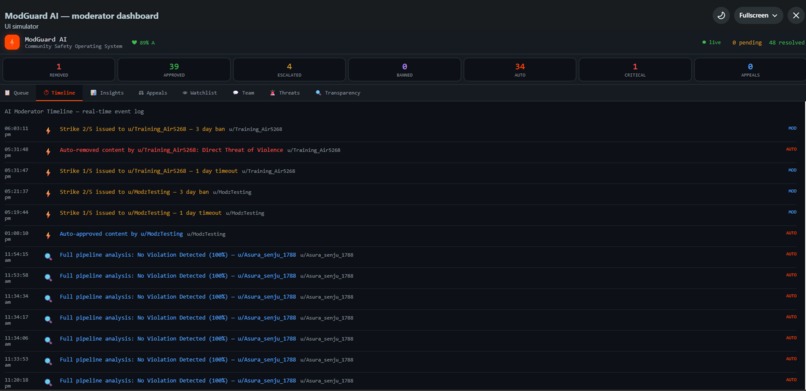This screenshot has width=806, height=391.
Task: Click bolt icon on 05:19:44 pm event
Action: [x=48, y=215]
